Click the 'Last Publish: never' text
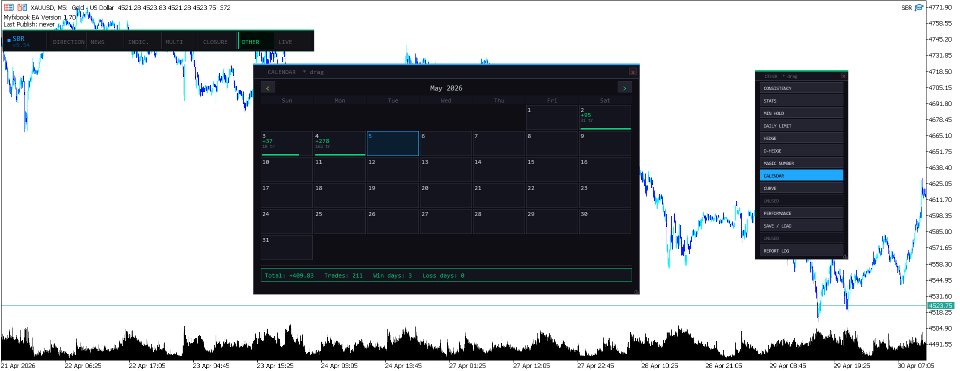The width and height of the screenshot is (960, 371). pyautogui.click(x=29, y=24)
